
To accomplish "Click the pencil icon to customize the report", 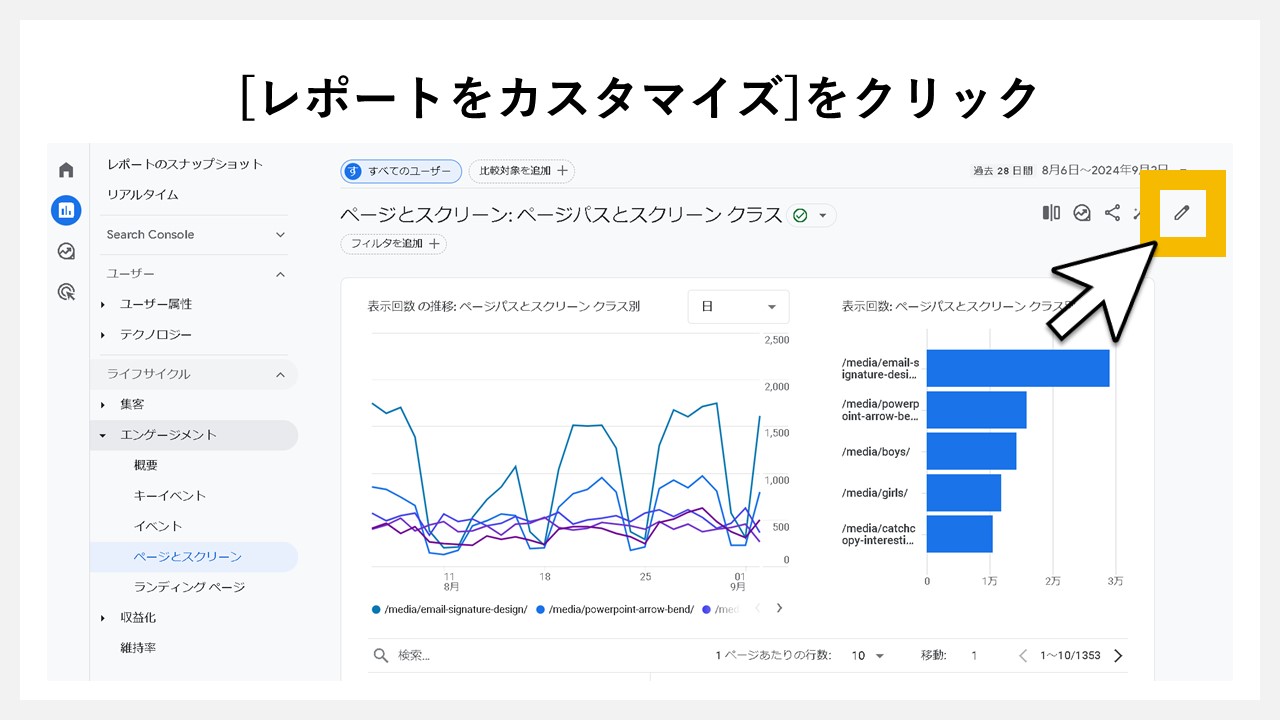I will click(1183, 214).
